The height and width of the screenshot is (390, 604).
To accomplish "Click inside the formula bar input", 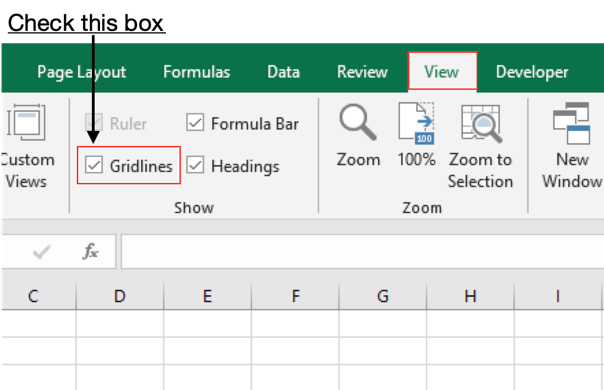I will (362, 251).
